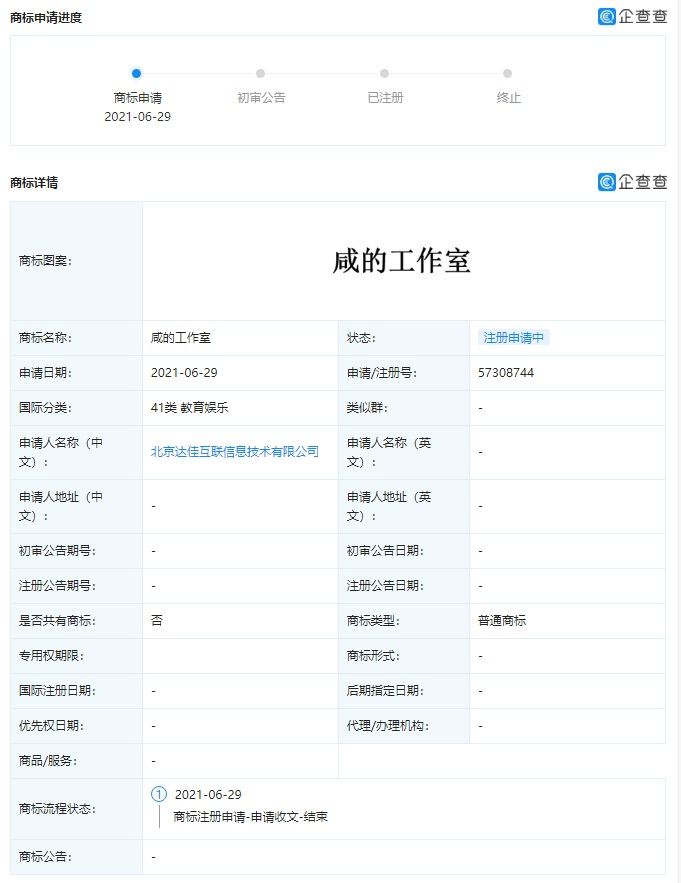Screen dimensions: 681x883
Task: Click the 状态 field label
Action: [361, 338]
